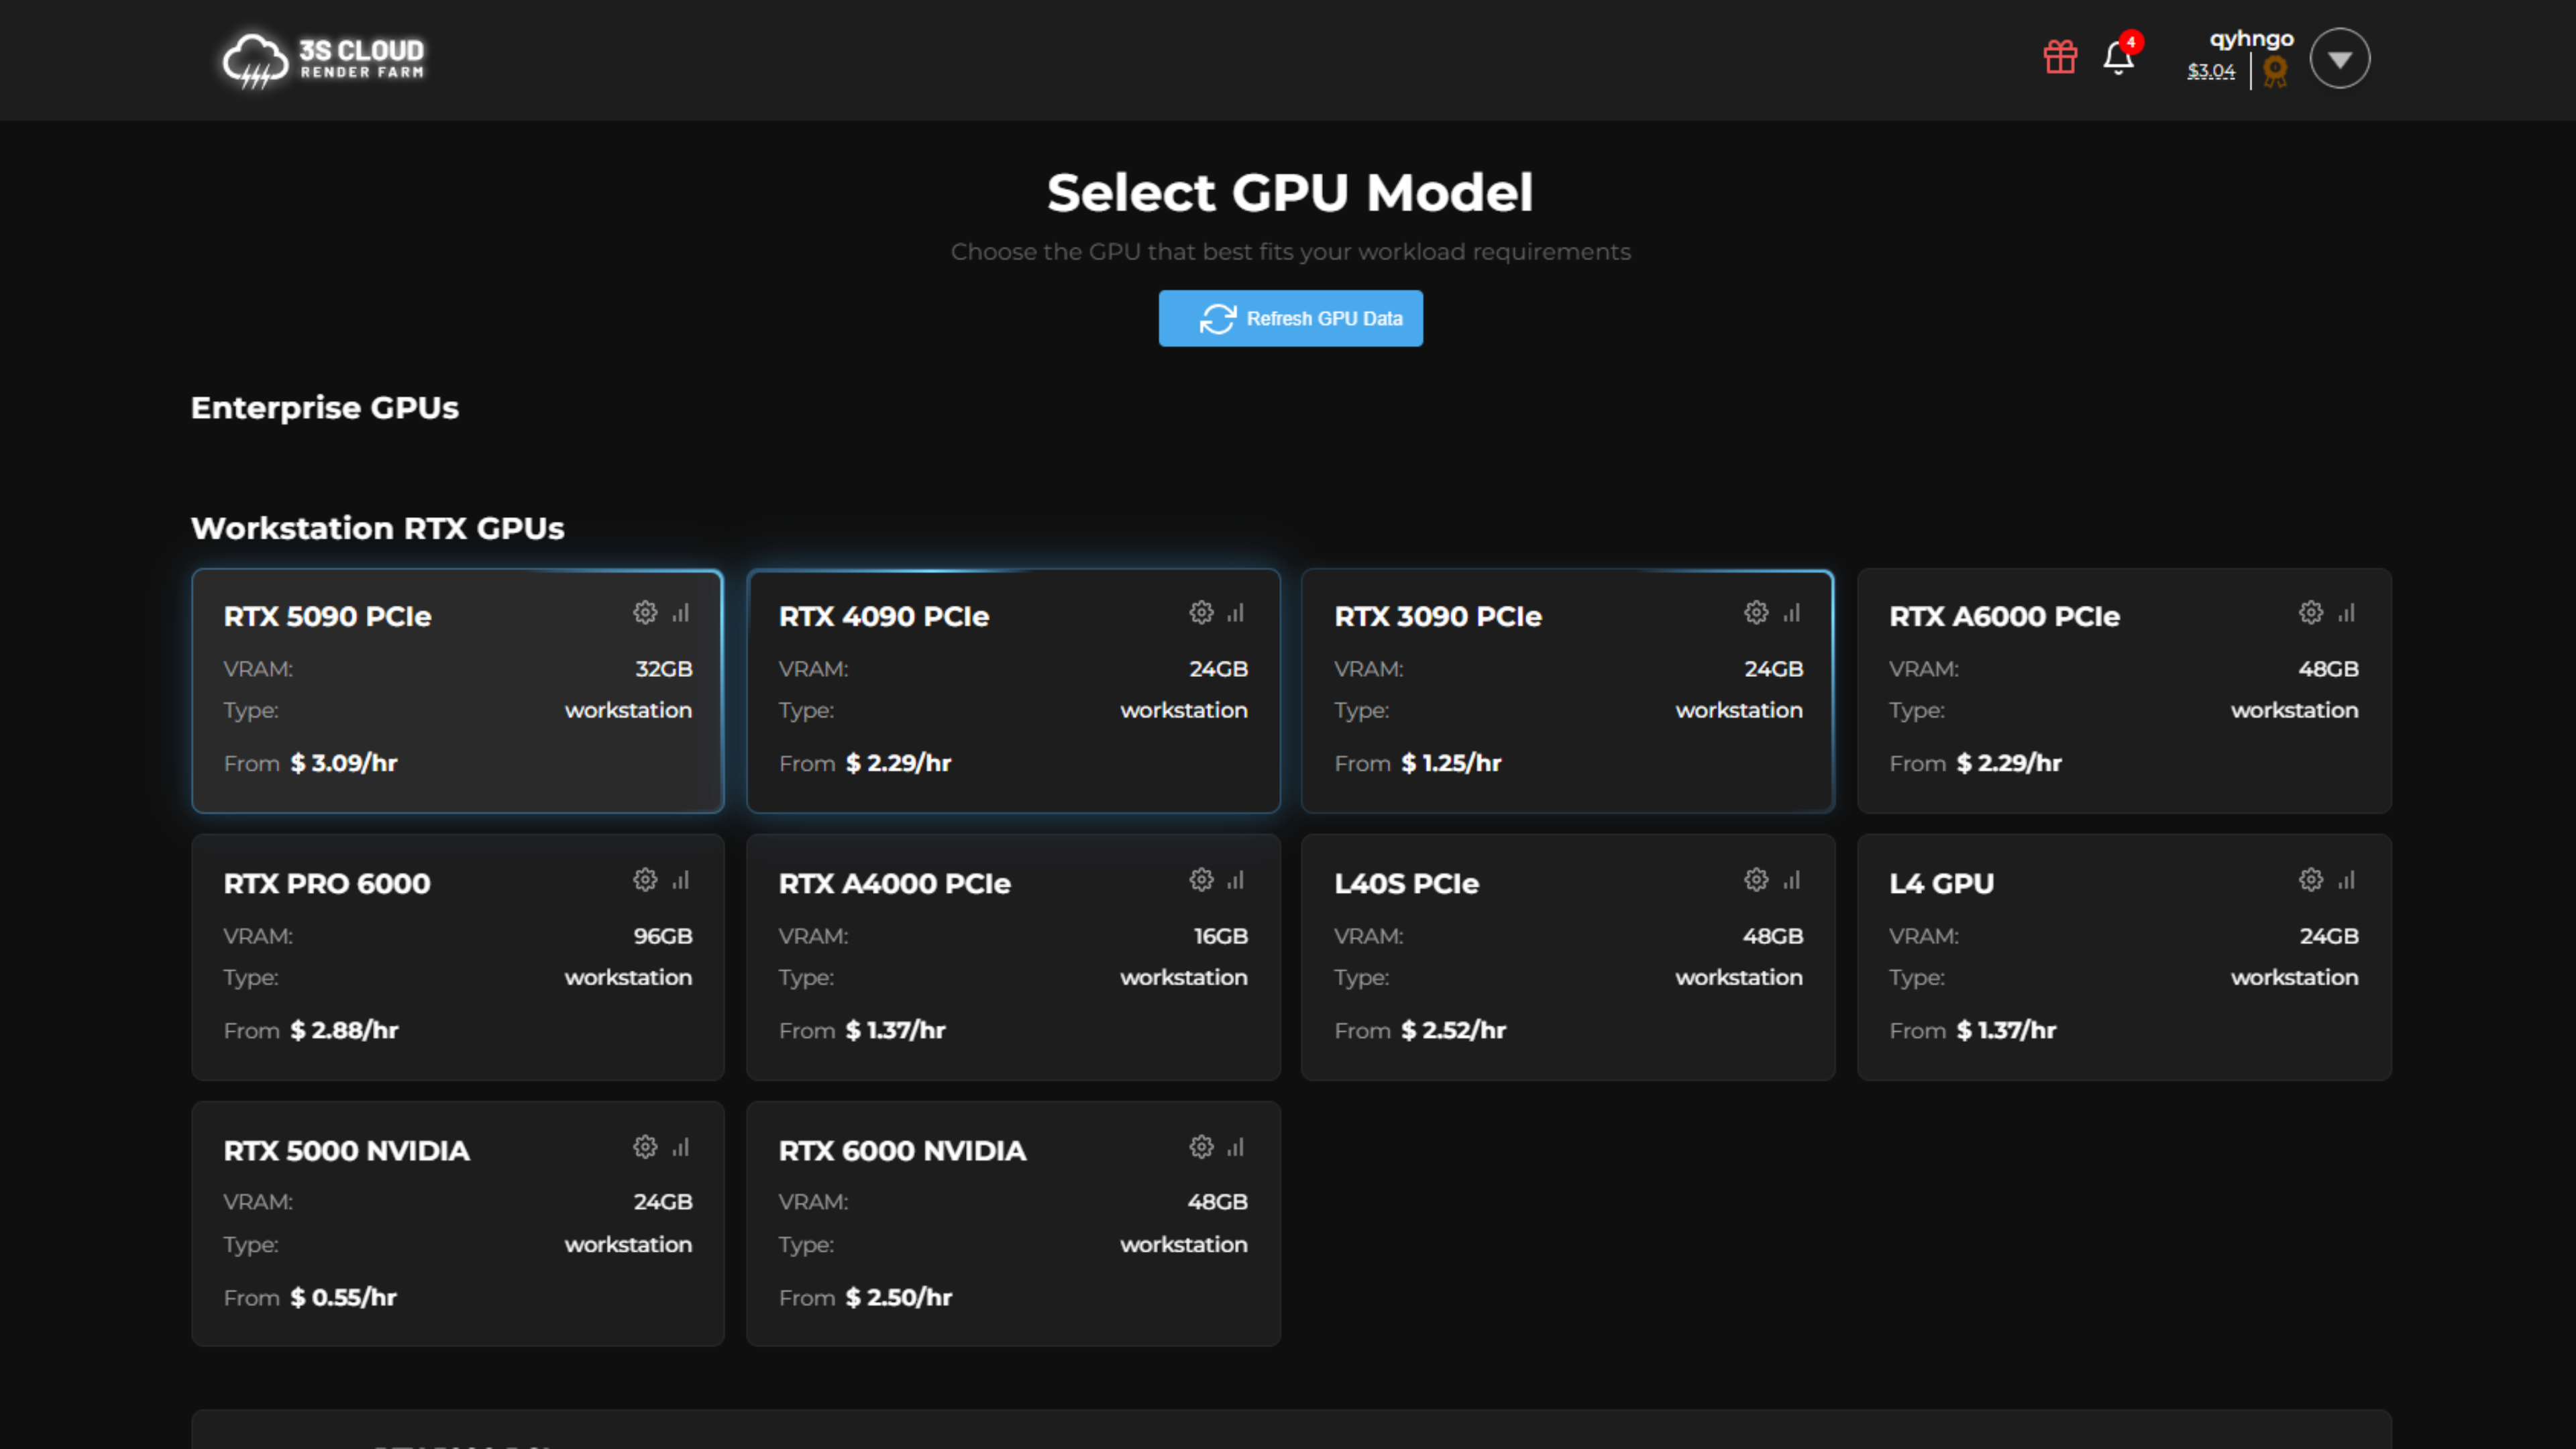Open gear settings on RTX 6000 NVIDIA card
Screen dimensions: 2576x1449
1201,1147
